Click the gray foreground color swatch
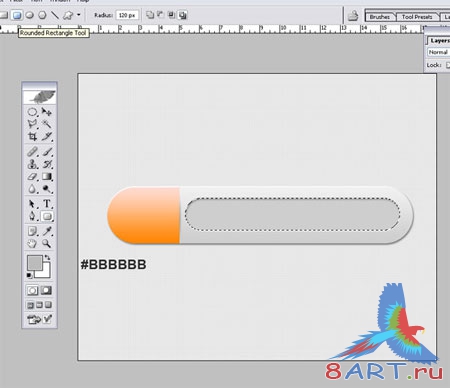 pyautogui.click(x=35, y=263)
